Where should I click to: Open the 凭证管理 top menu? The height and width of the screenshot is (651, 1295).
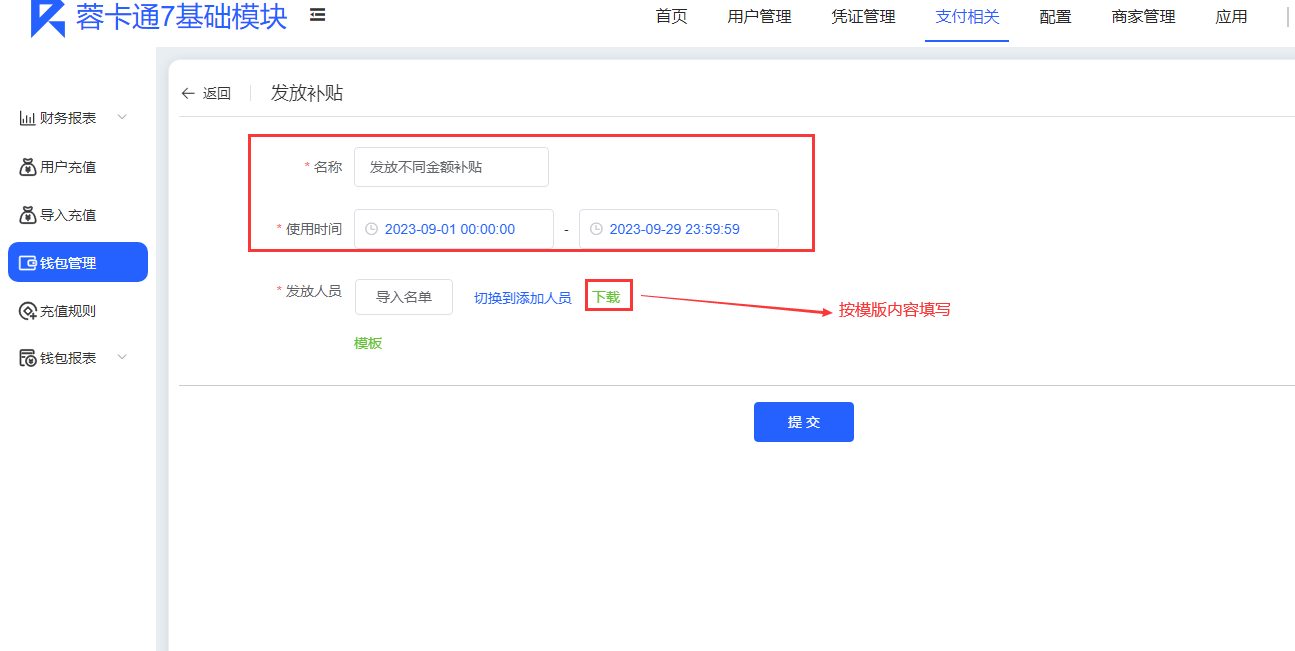pos(863,17)
